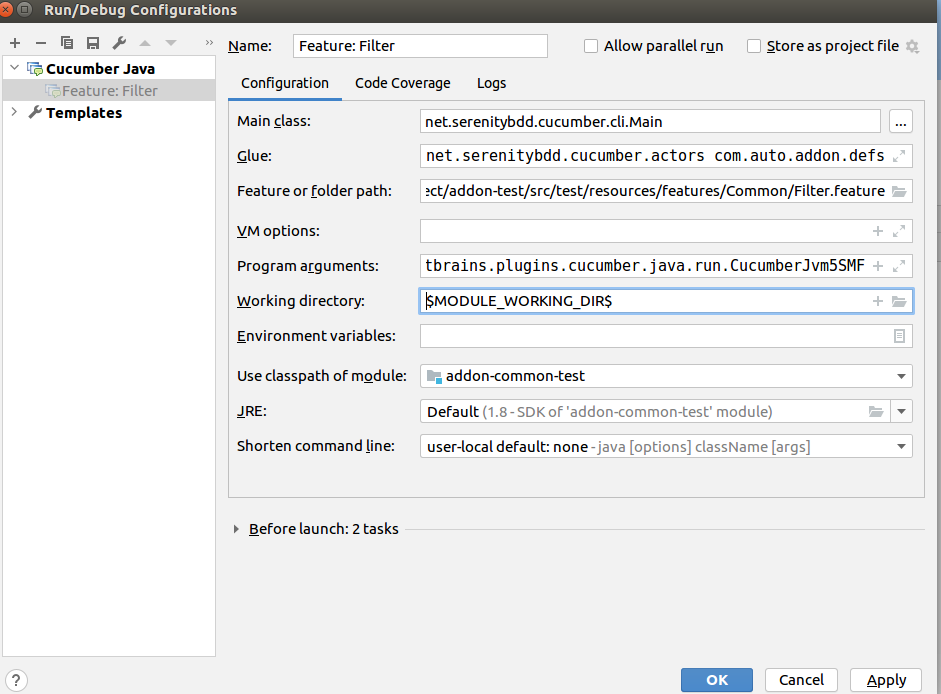
Task: Click into the Name input field
Action: pyautogui.click(x=420, y=46)
